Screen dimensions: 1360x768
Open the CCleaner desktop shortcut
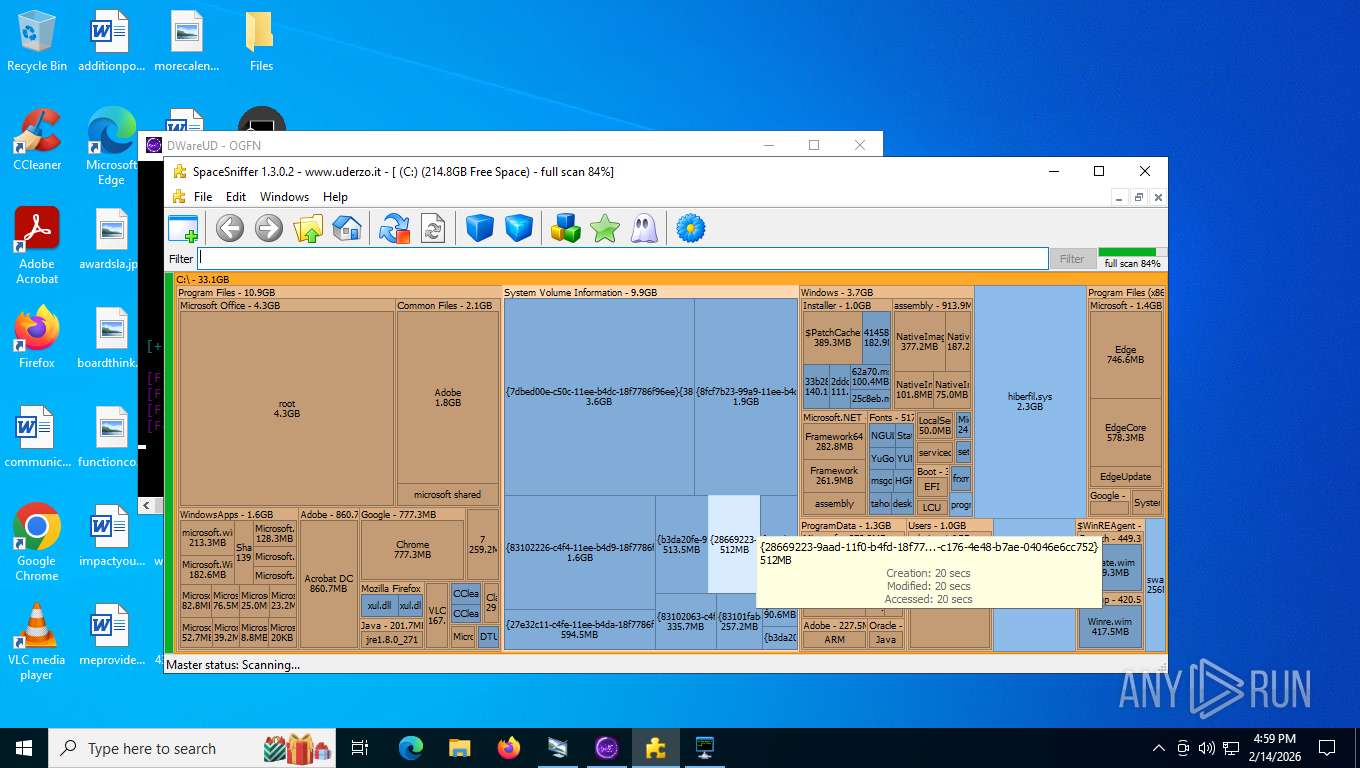37,140
